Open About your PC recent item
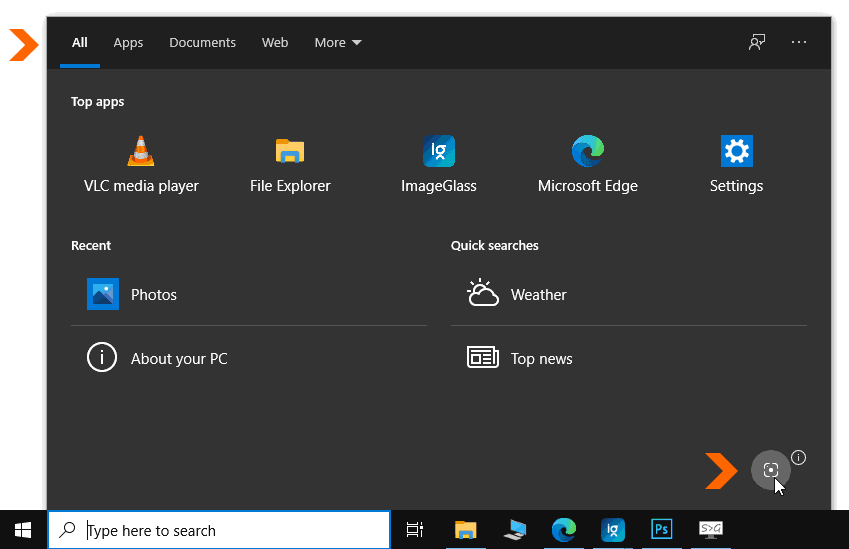849x549 pixels. (x=249, y=358)
